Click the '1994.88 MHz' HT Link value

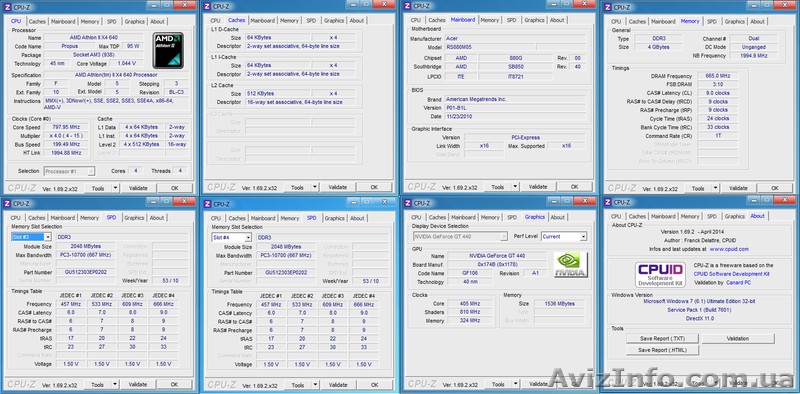66,153
